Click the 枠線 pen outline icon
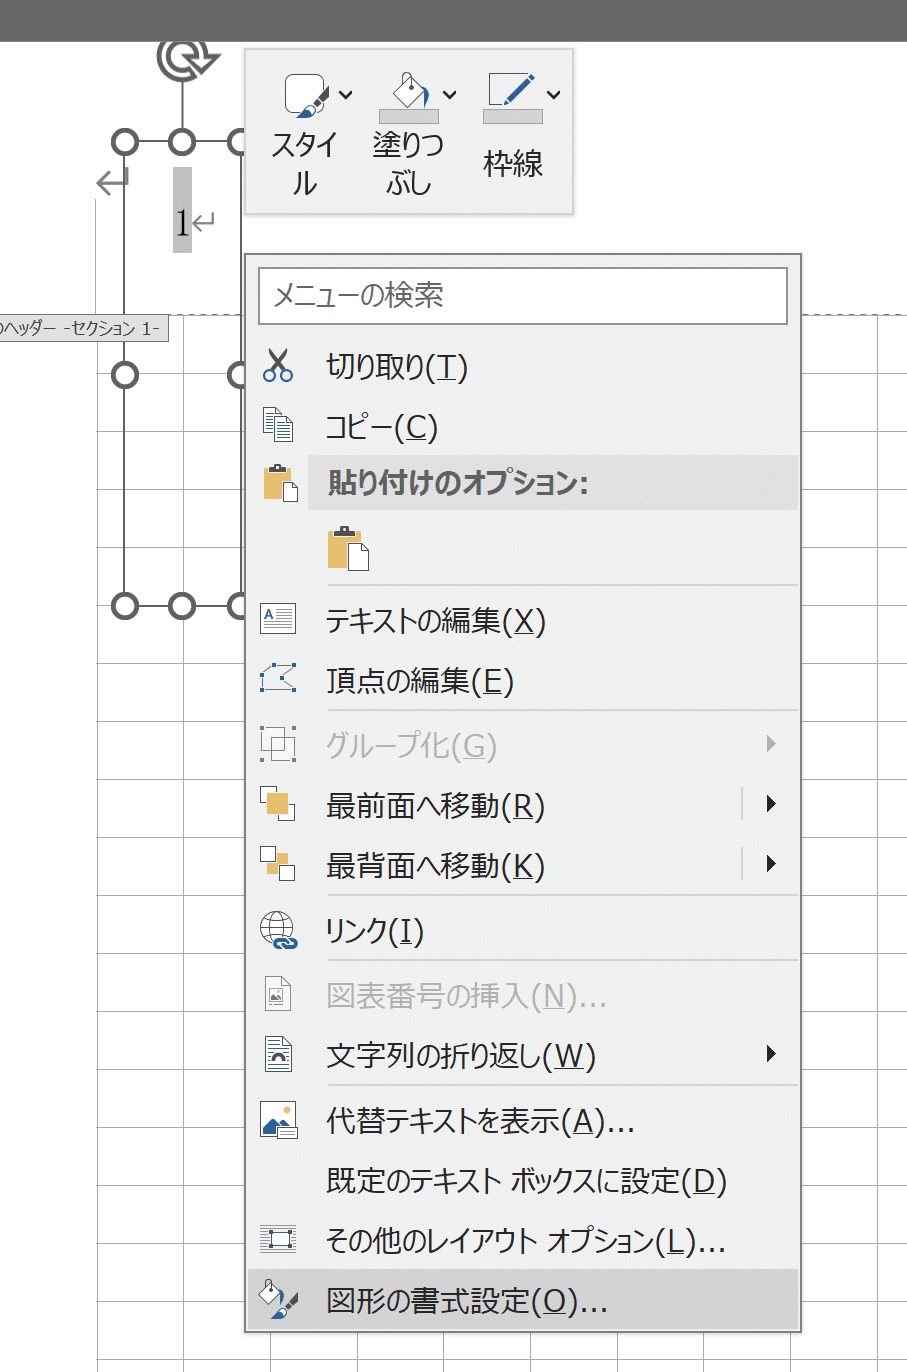The image size is (907, 1372). click(x=512, y=96)
